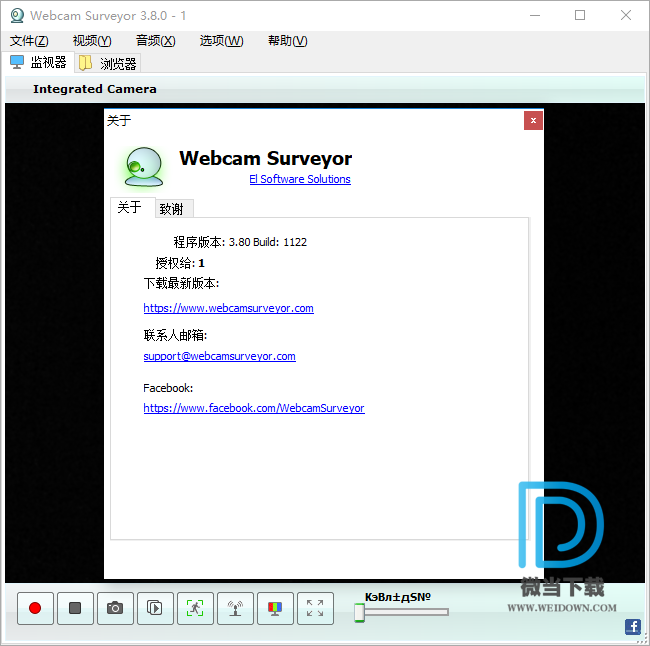The height and width of the screenshot is (646, 650).
Task: Click the Facebook: label in the dialog
Action: (x=168, y=388)
